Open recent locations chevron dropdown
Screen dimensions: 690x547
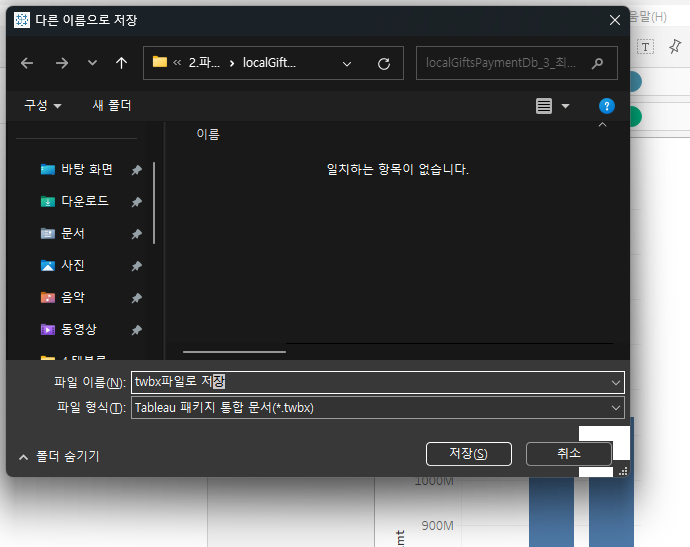[92, 63]
